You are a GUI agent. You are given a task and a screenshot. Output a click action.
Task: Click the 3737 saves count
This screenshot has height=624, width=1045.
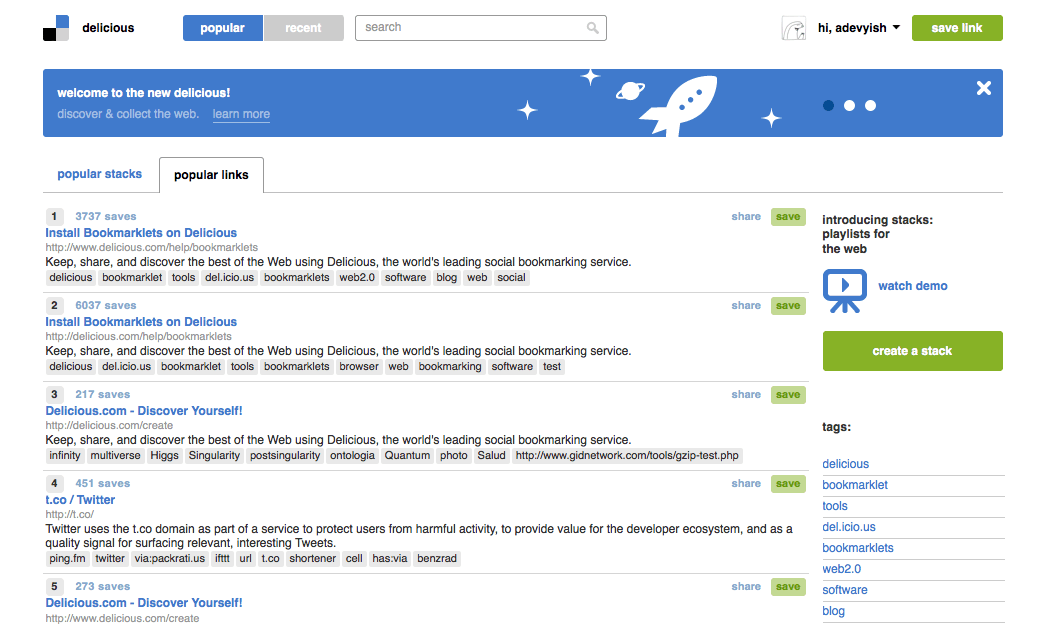coord(105,217)
